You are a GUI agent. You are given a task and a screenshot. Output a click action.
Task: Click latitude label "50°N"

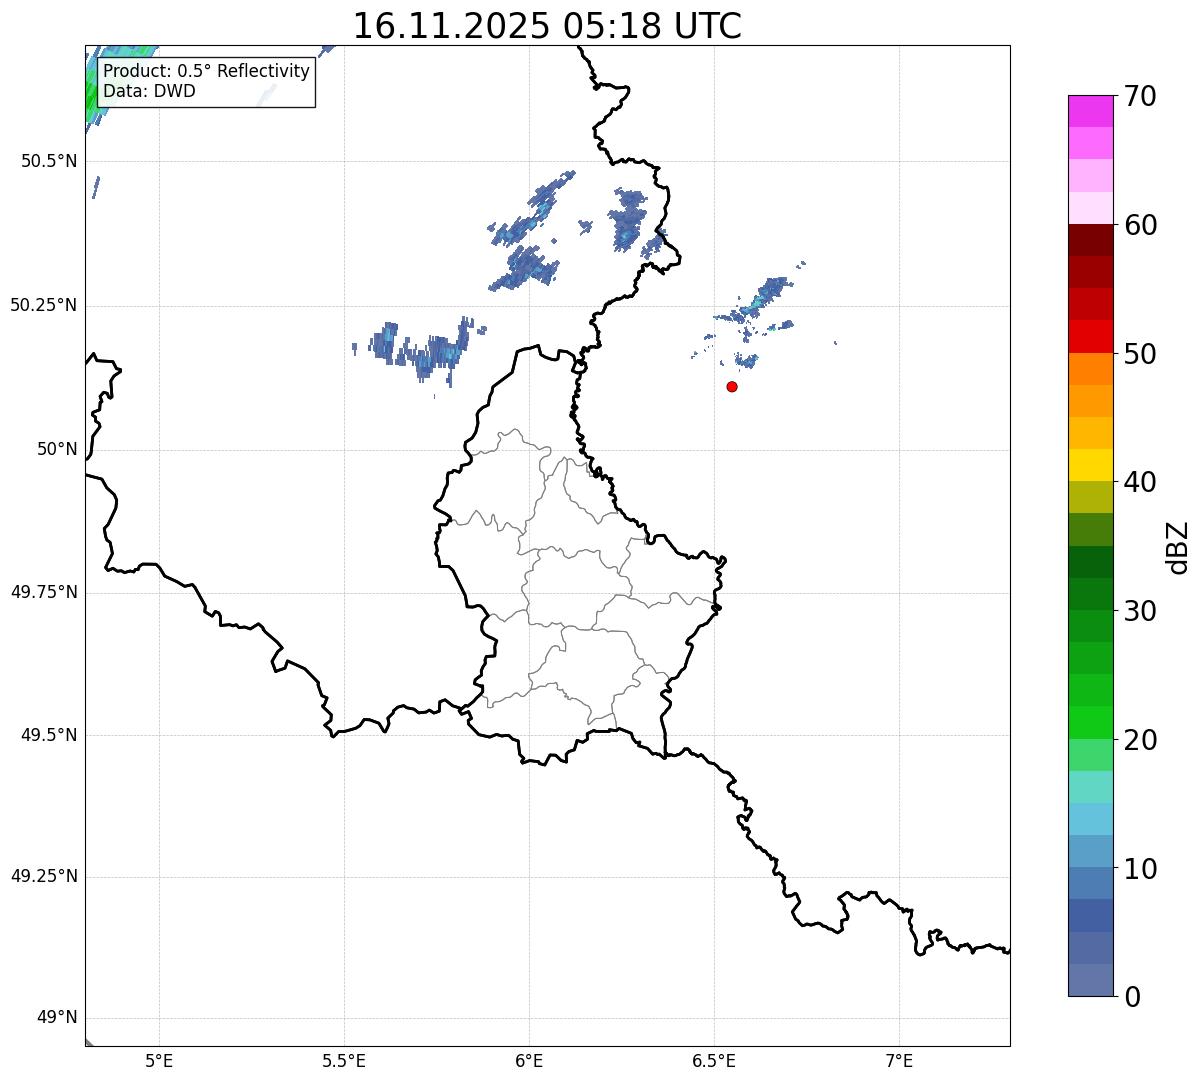click(x=57, y=449)
